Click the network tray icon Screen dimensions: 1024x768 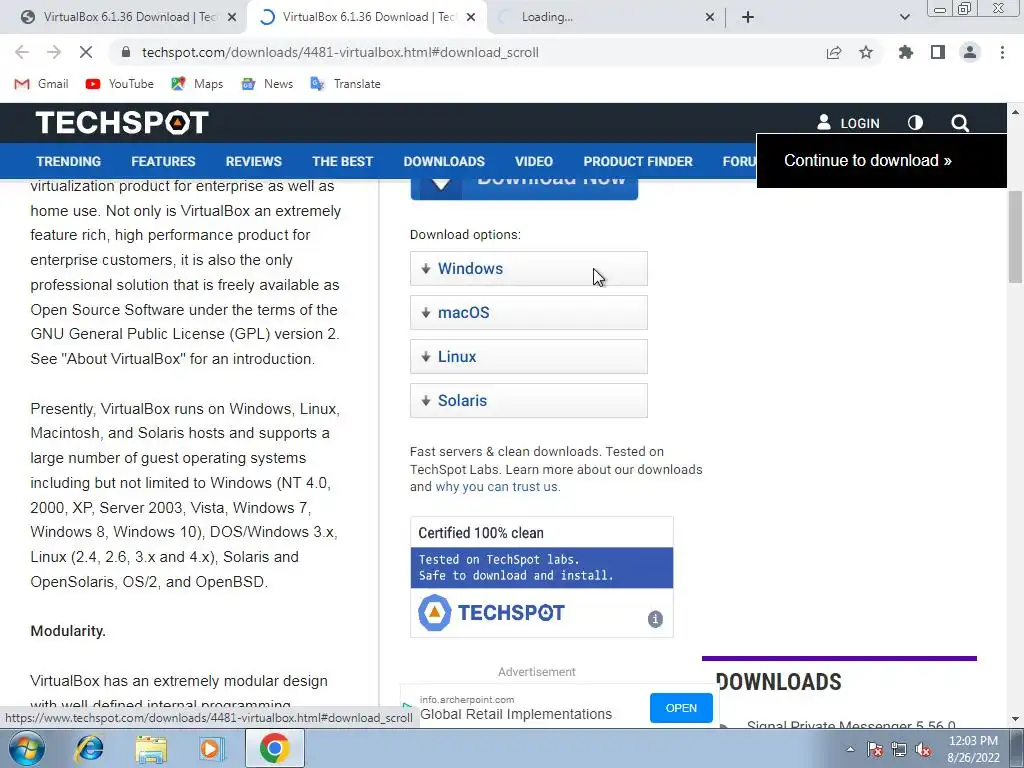899,750
